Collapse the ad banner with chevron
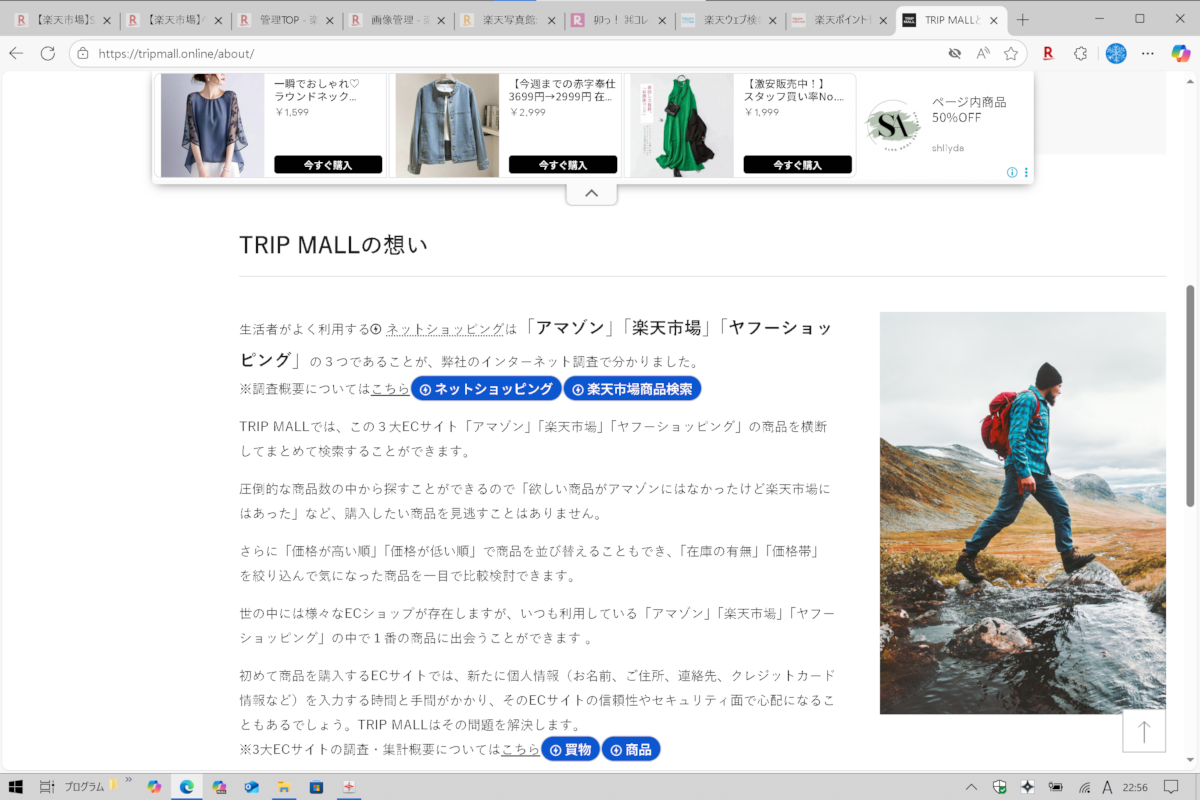This screenshot has height=800, width=1200. point(591,193)
